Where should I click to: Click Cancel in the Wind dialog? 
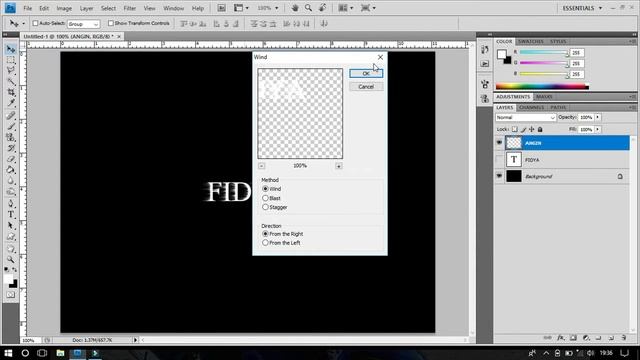click(366, 87)
